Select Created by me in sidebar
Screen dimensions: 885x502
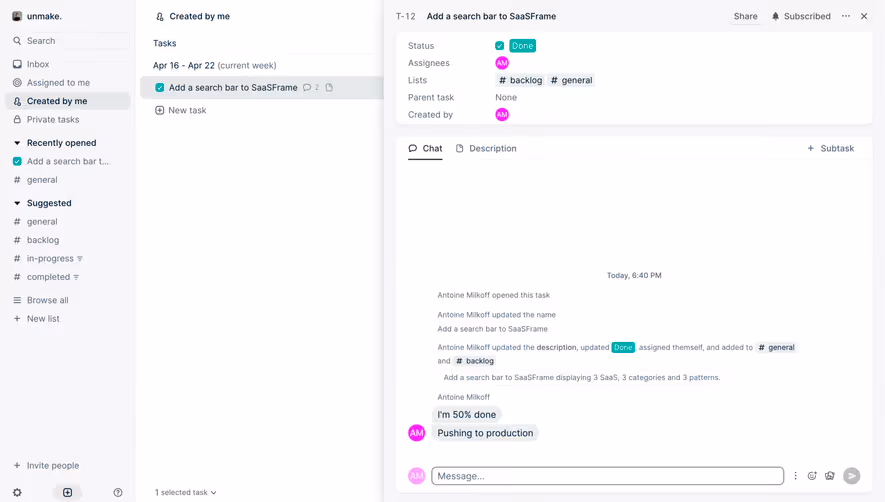pos(68,101)
